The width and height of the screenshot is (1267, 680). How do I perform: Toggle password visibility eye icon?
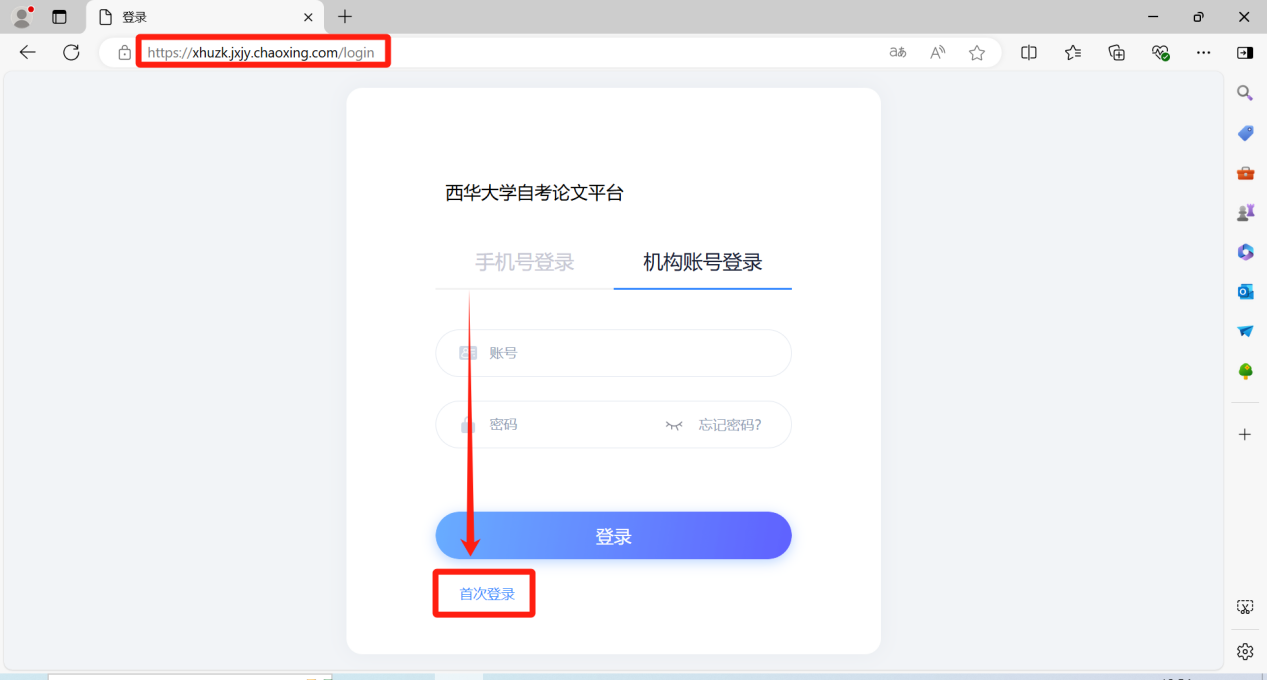coord(674,425)
